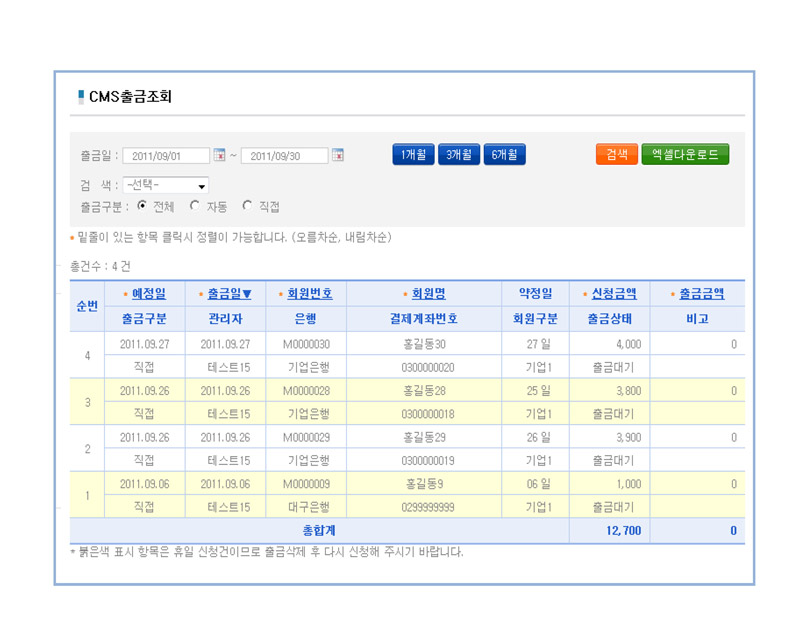This screenshot has height=644, width=800.
Task: Sort by 신청금액 column header
Action: coord(614,294)
